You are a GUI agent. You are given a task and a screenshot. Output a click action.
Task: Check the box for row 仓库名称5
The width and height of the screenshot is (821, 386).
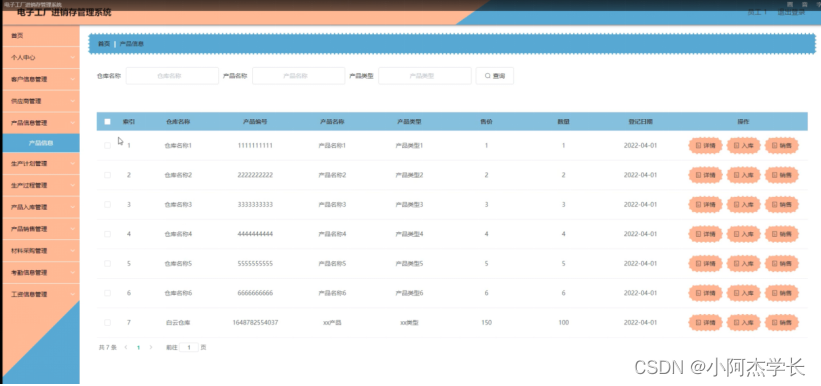click(107, 263)
